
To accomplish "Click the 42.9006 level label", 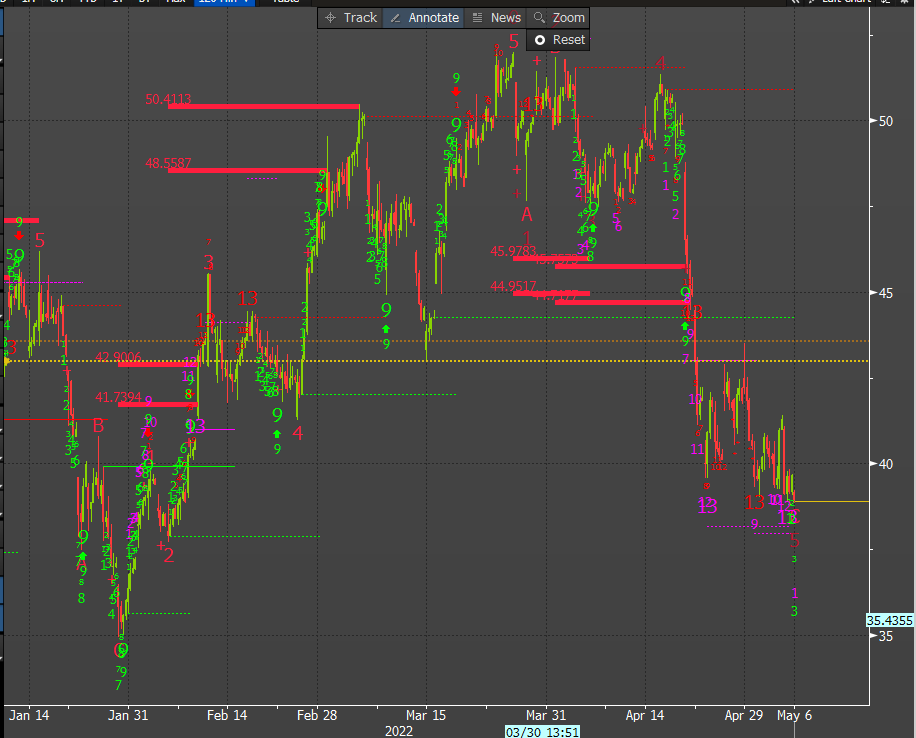I will click(x=119, y=357).
